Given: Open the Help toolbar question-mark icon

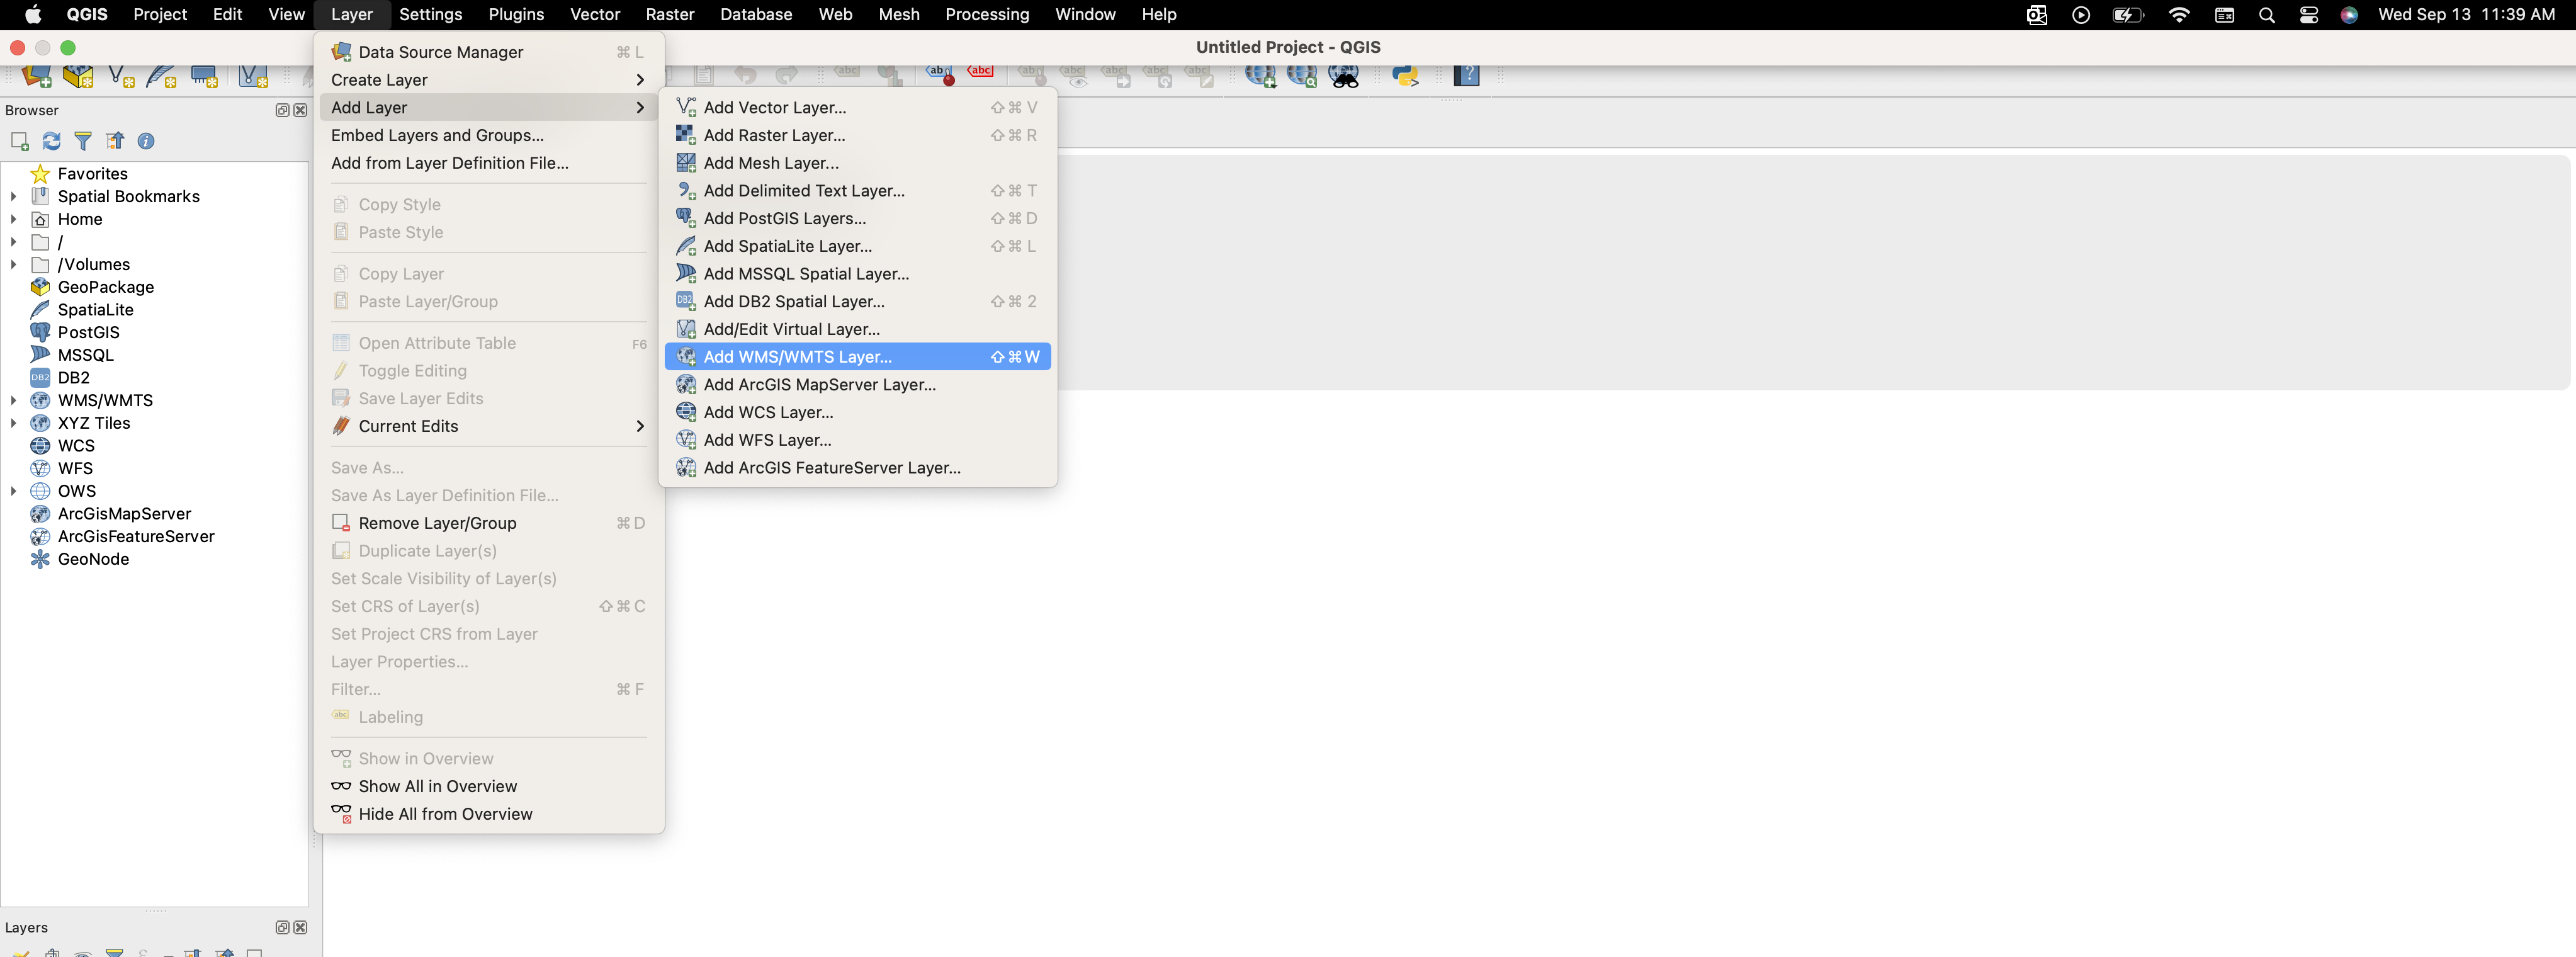Looking at the screenshot, I should point(1466,75).
